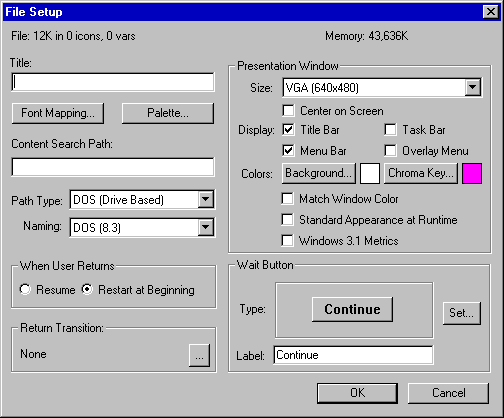Image resolution: width=504 pixels, height=418 pixels.
Task: Open the Return Transition ellipsis button
Action: click(x=199, y=355)
